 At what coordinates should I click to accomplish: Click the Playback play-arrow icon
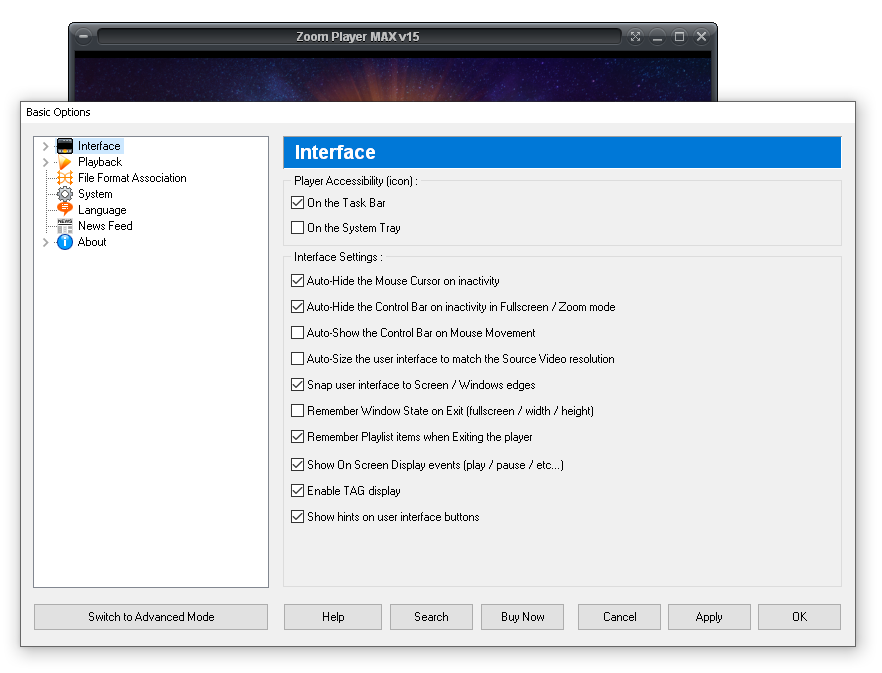click(65, 162)
